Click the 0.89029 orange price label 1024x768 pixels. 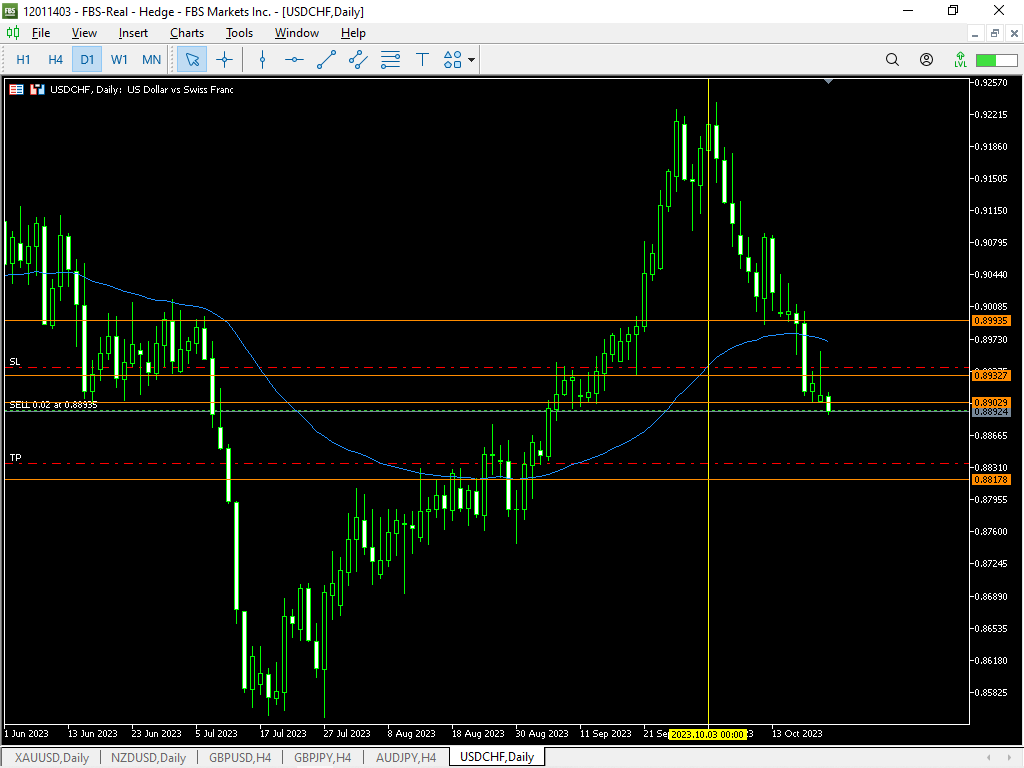tap(991, 403)
